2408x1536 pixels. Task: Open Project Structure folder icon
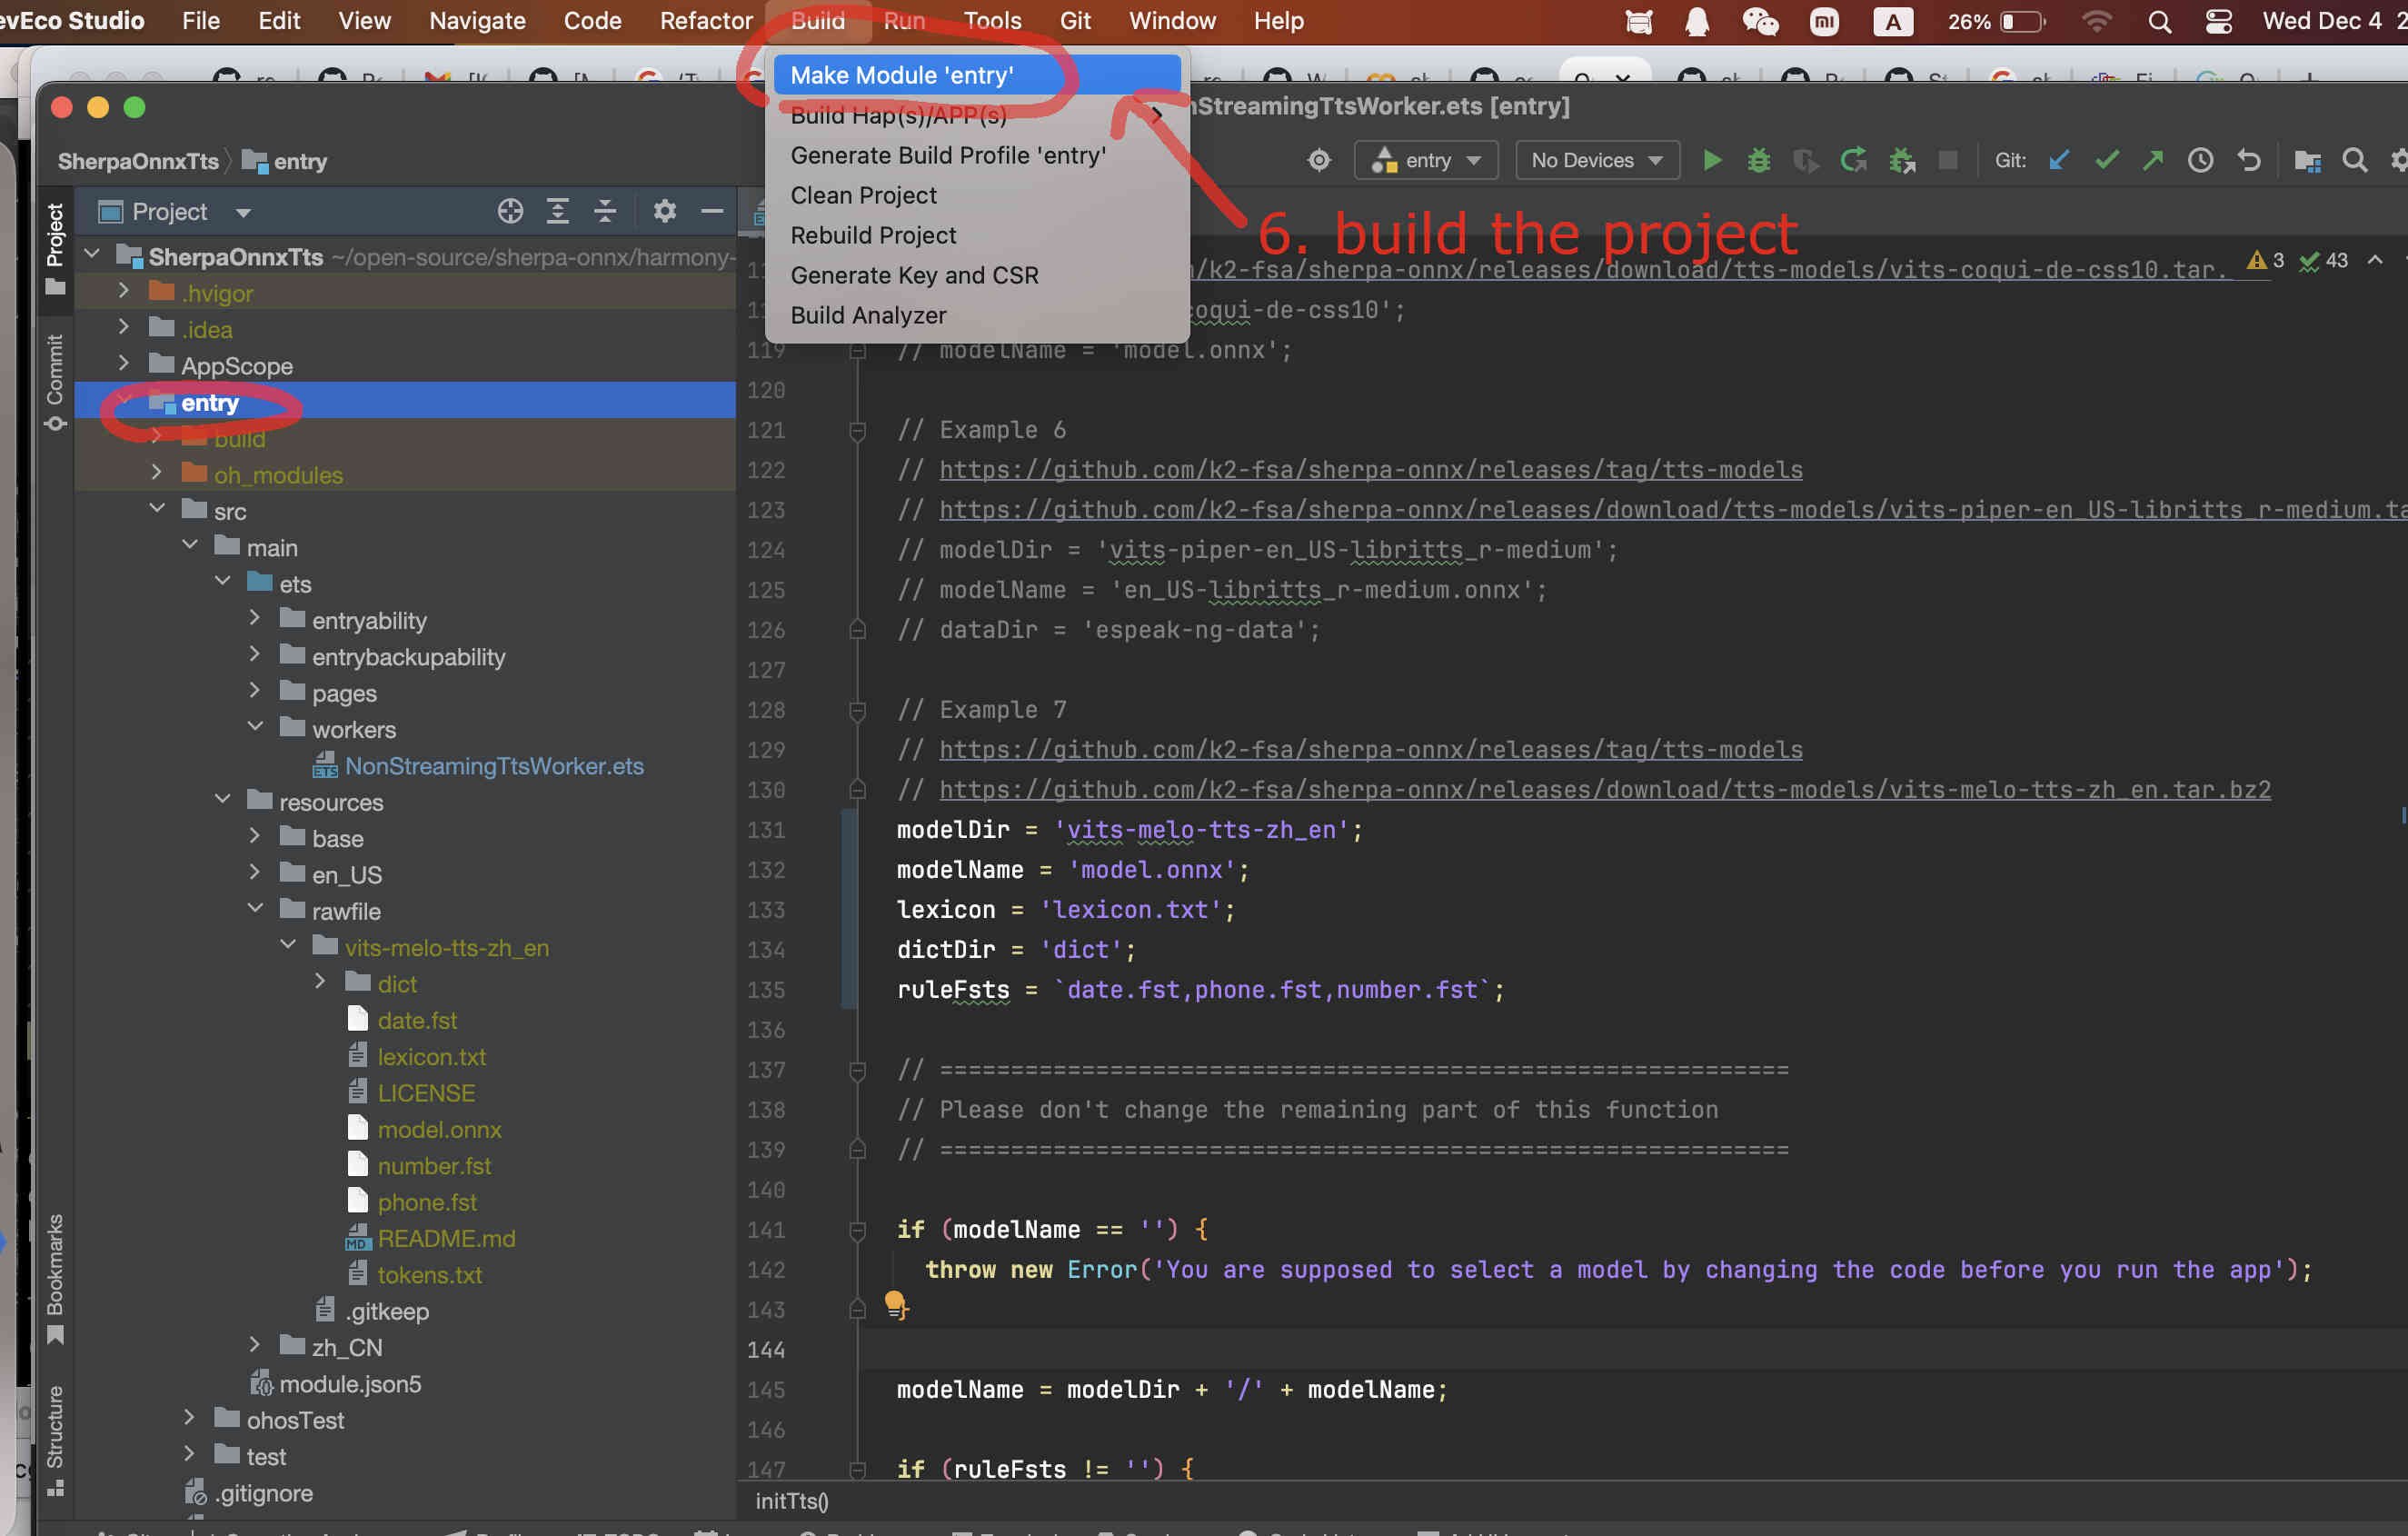(x=2307, y=160)
